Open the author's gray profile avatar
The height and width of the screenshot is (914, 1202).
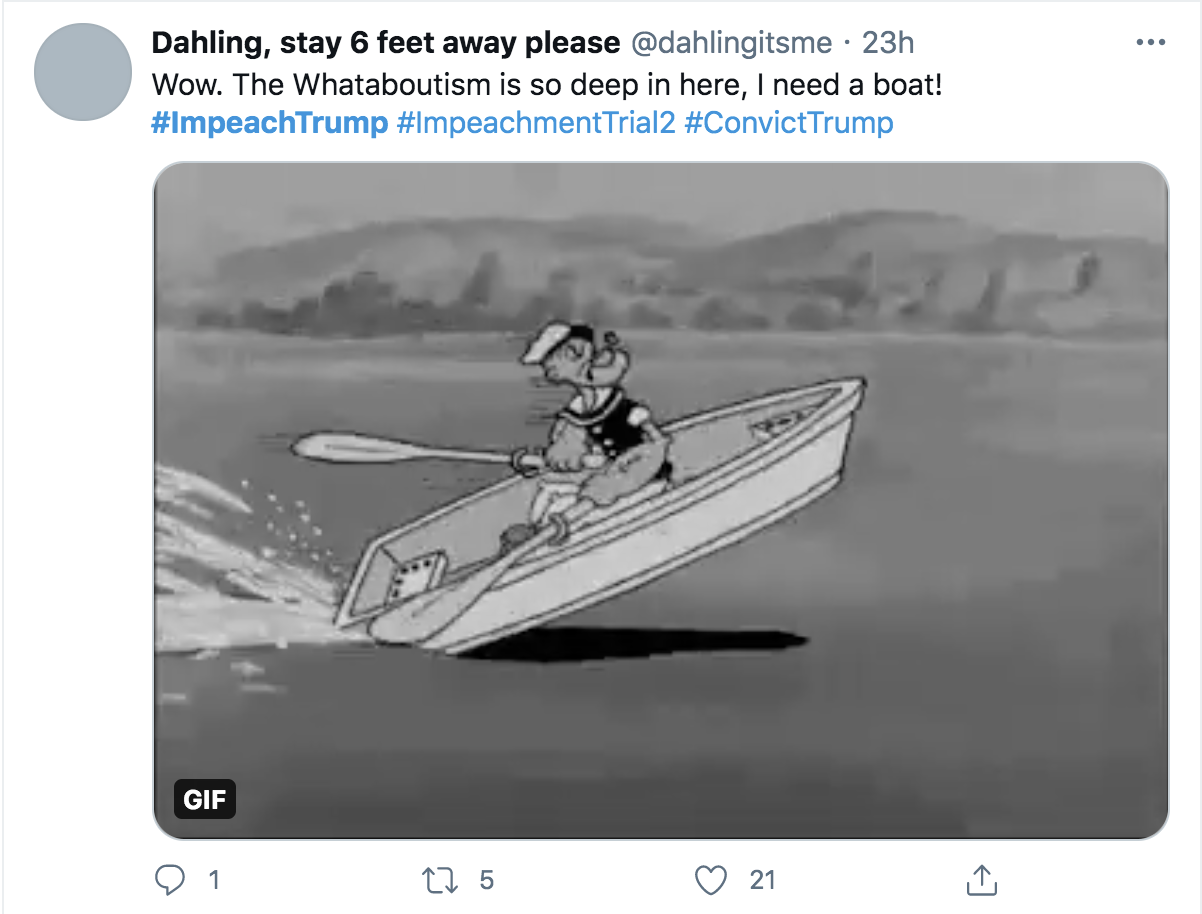point(83,71)
